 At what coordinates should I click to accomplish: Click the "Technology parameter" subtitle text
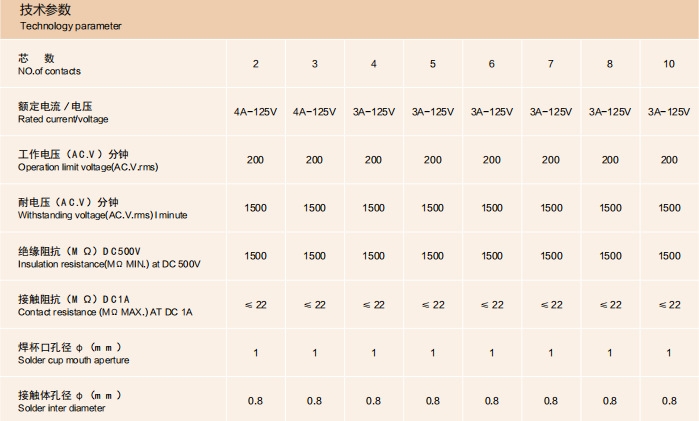click(x=70, y=26)
